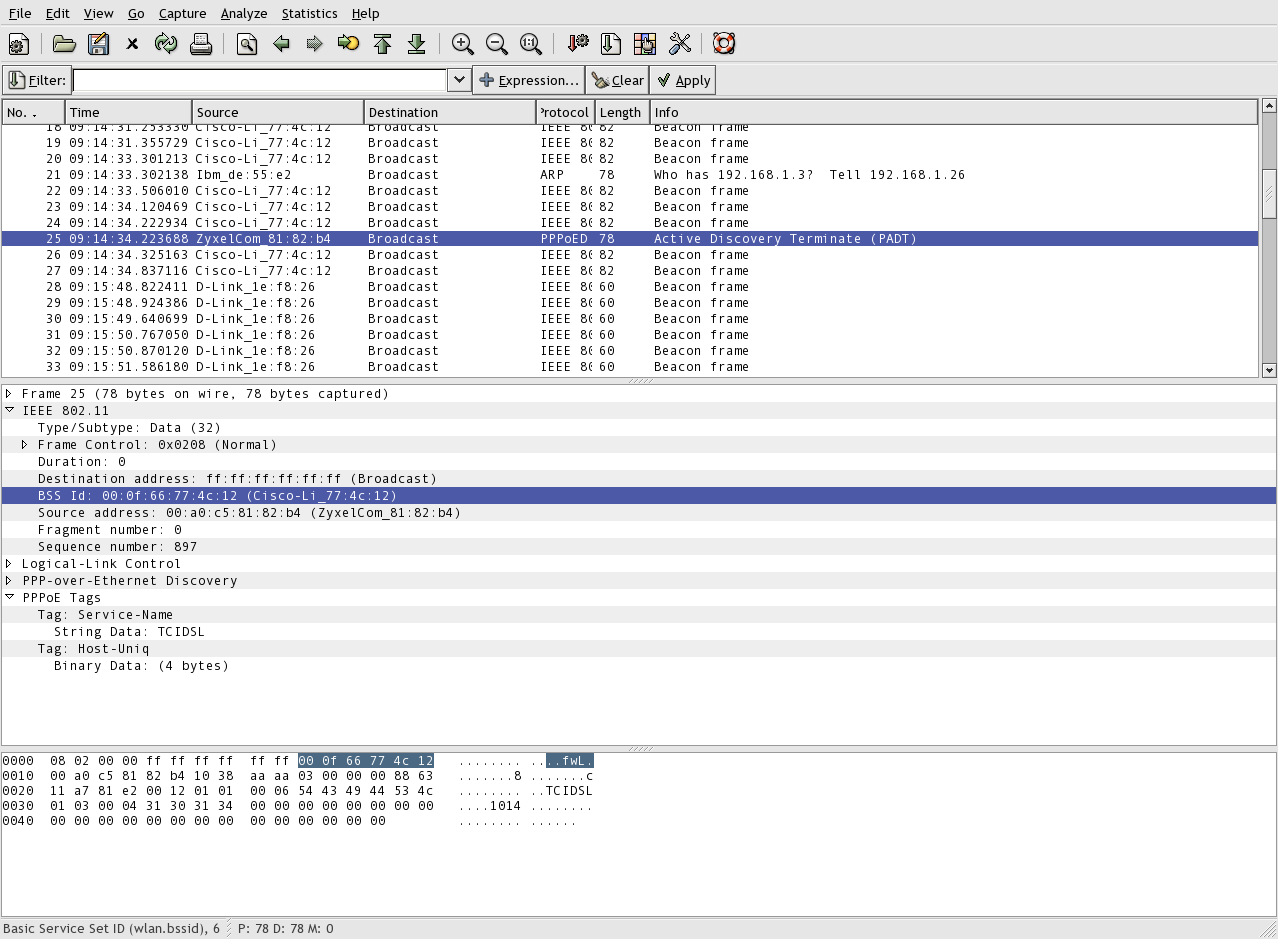The image size is (1278, 939).
Task: Clear the display filter
Action: pyautogui.click(x=617, y=80)
